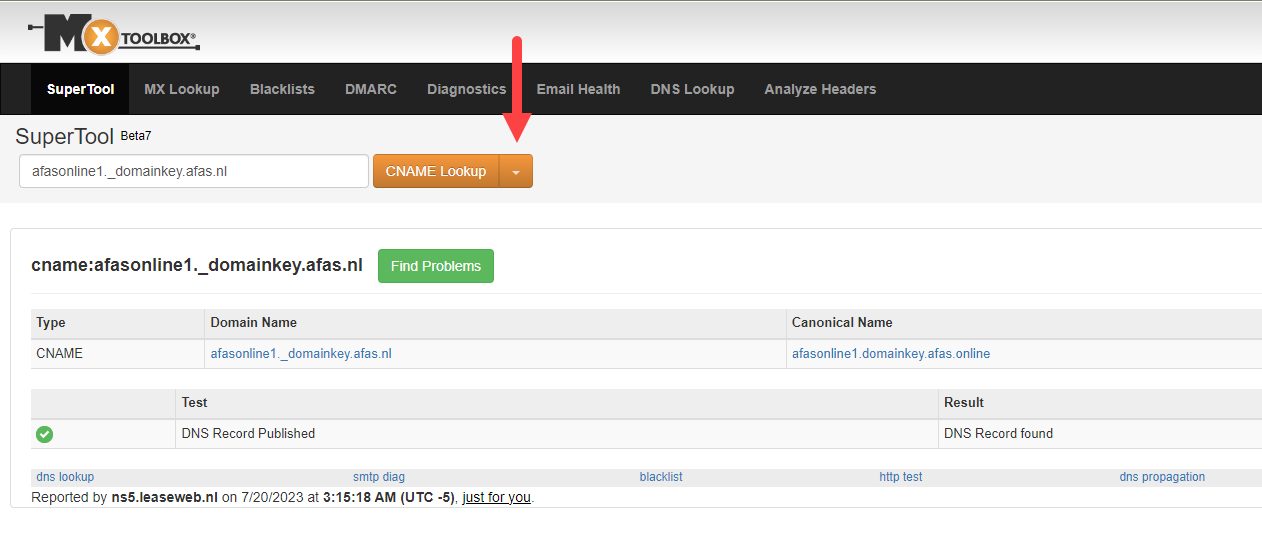
Task: Open the SuperTool tab
Action: coord(81,89)
